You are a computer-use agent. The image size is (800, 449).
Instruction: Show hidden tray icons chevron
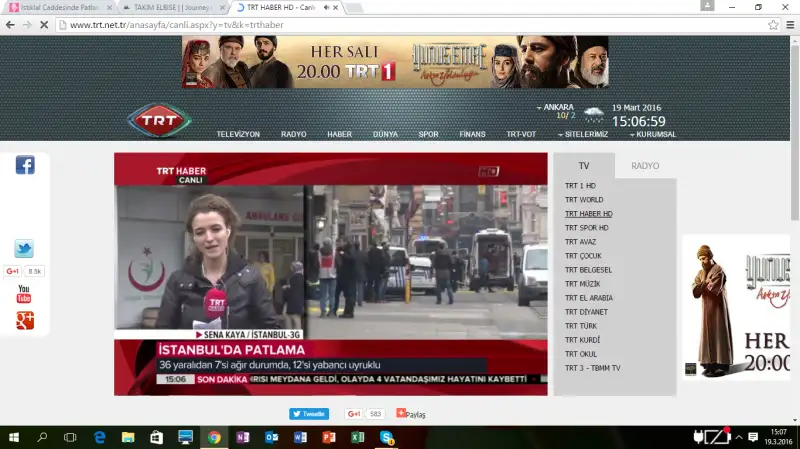tap(738, 437)
